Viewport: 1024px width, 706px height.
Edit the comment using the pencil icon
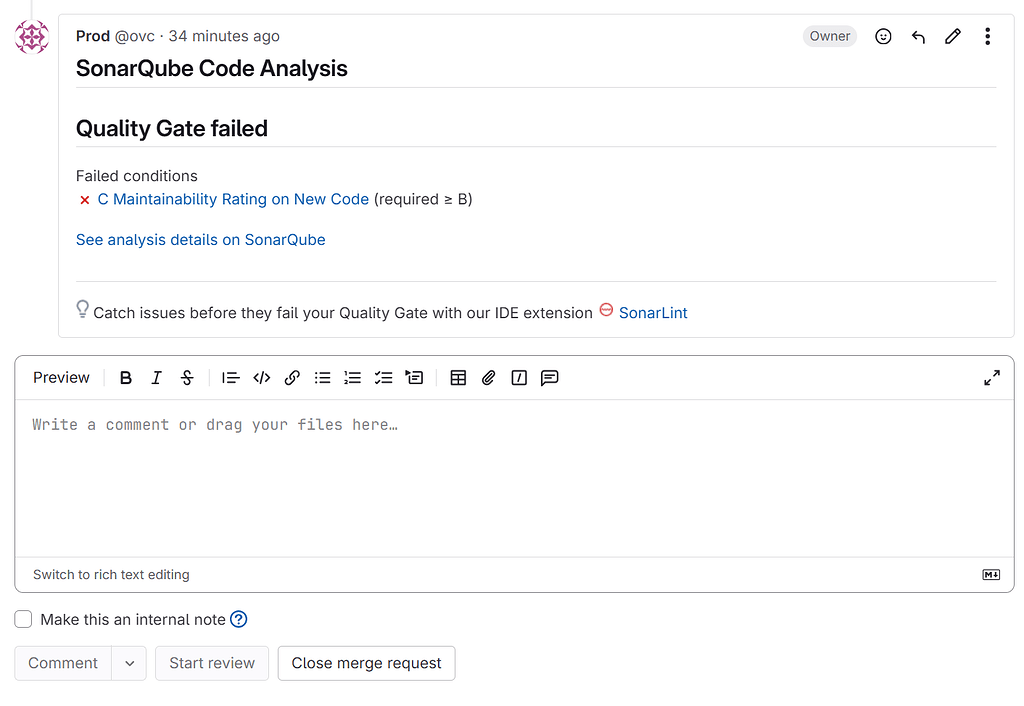click(x=952, y=36)
